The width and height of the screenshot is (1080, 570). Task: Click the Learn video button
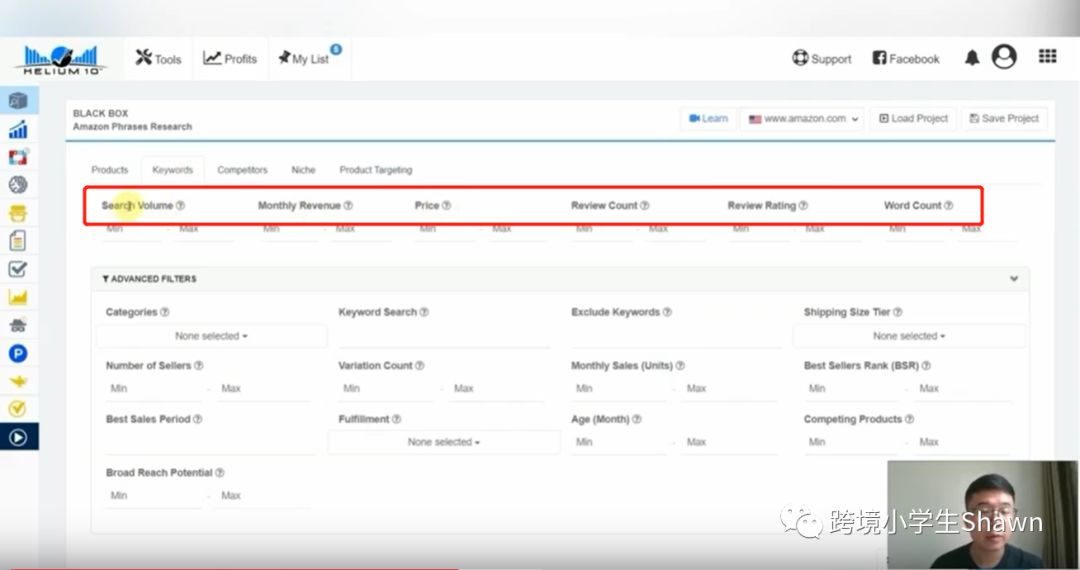[x=708, y=118]
